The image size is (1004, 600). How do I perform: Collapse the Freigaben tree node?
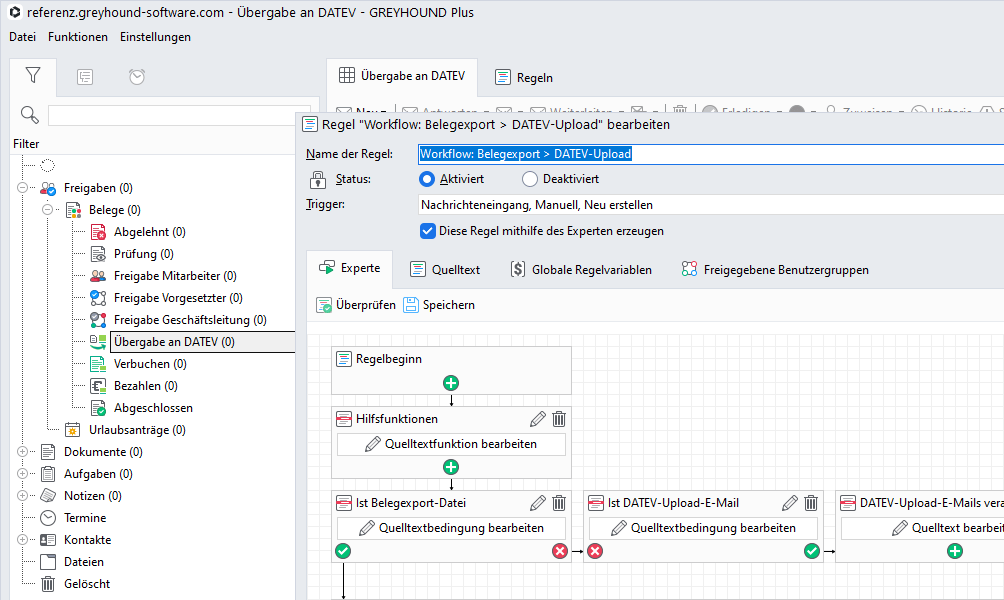(22, 188)
